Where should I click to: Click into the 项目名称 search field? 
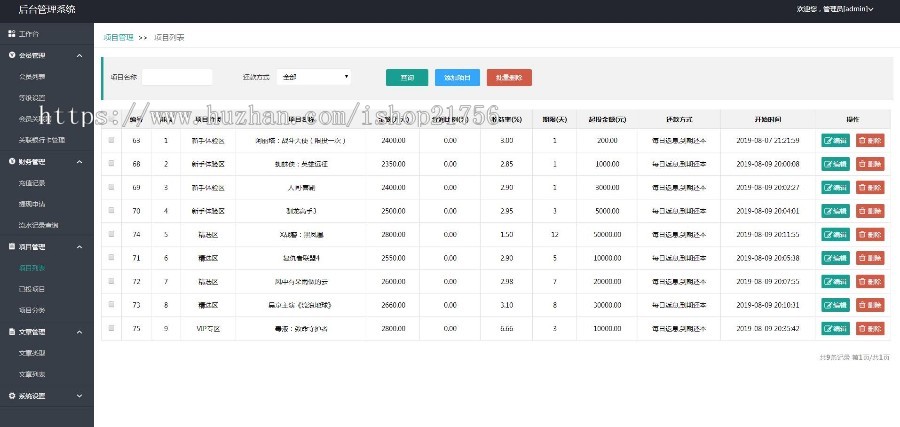pyautogui.click(x=177, y=77)
